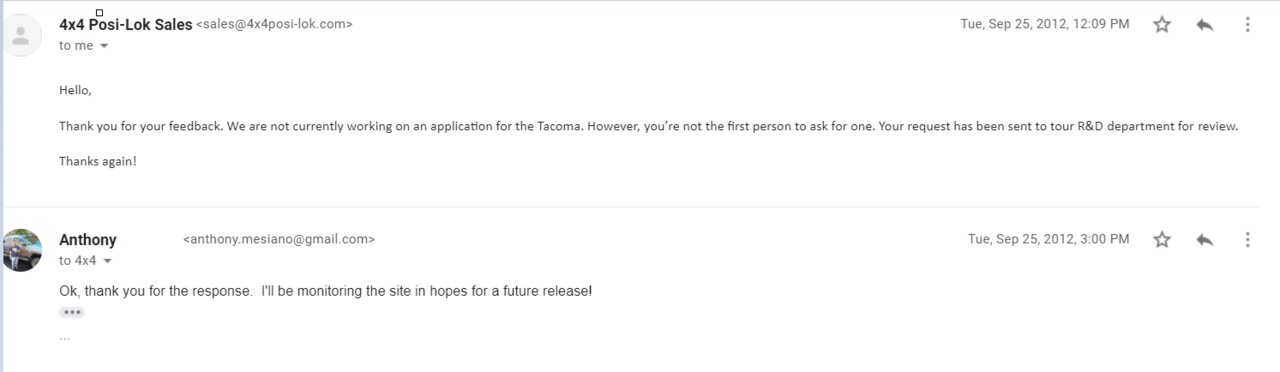Click the trailing dots below Anthony's reply
1280x372 pixels.
[x=65, y=338]
